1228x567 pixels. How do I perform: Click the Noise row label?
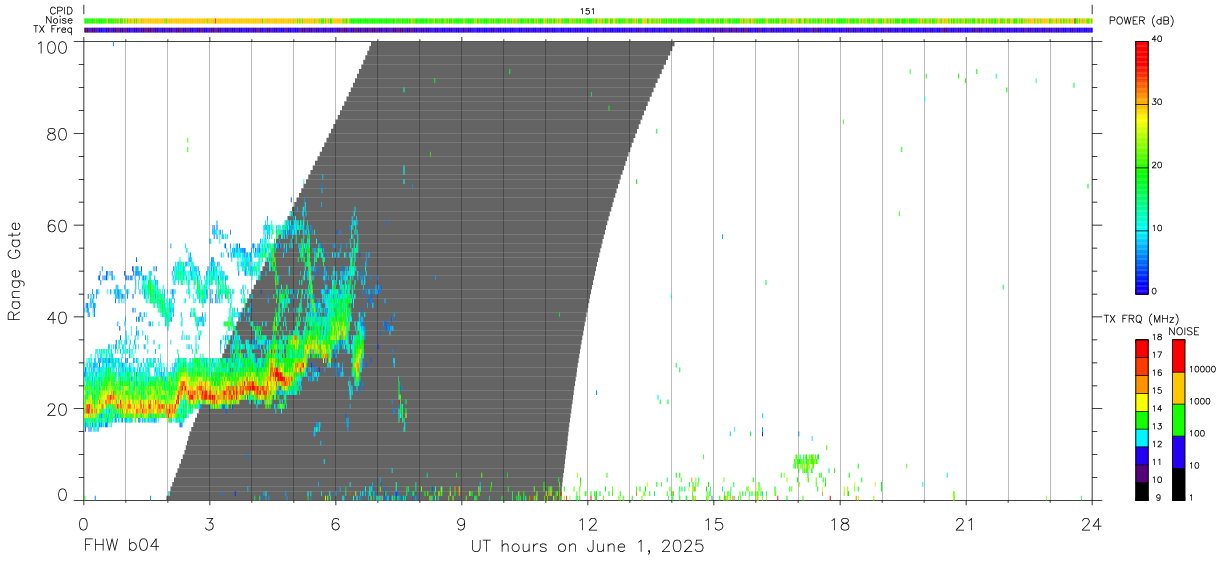[x=58, y=20]
